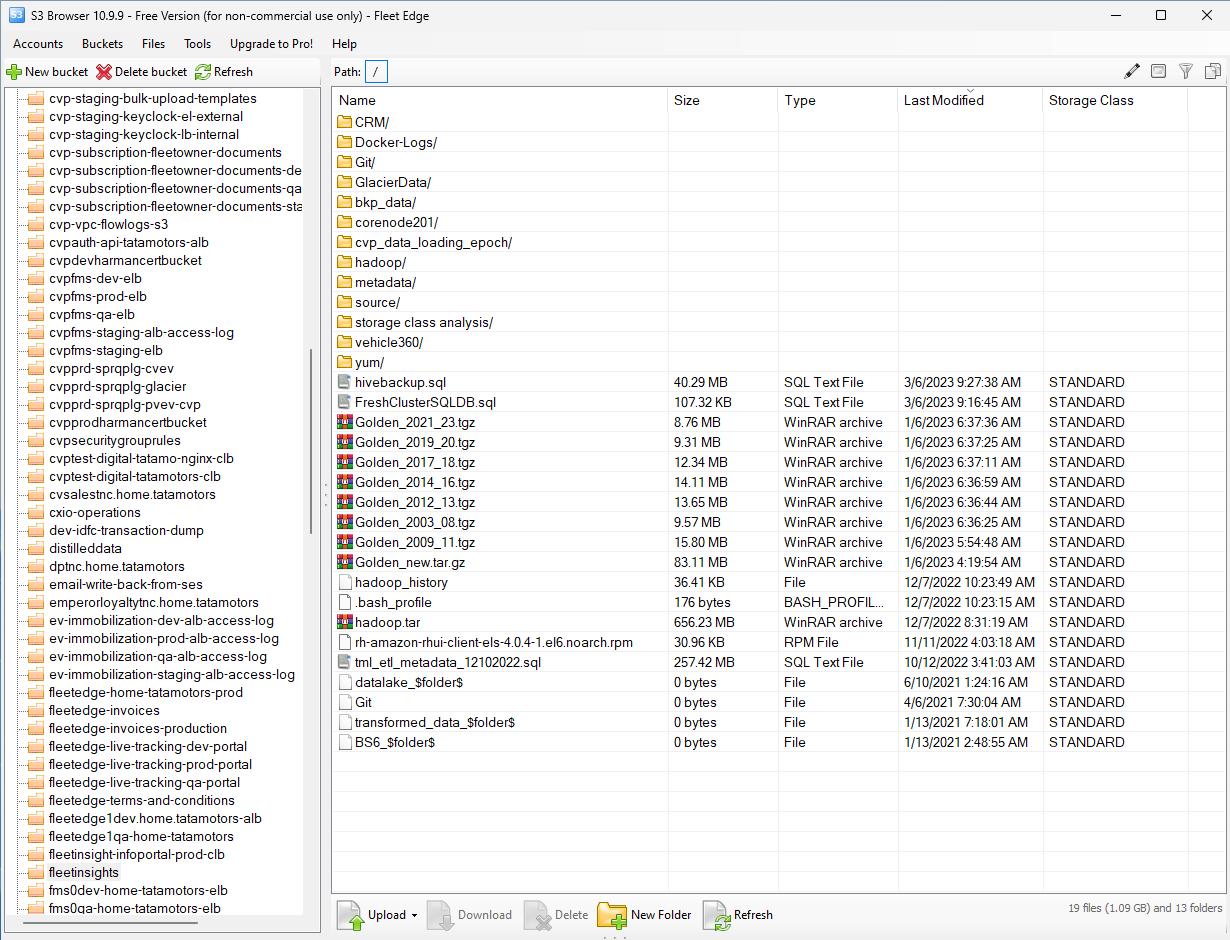
Task: Click the red X Delete bucket icon
Action: (104, 72)
